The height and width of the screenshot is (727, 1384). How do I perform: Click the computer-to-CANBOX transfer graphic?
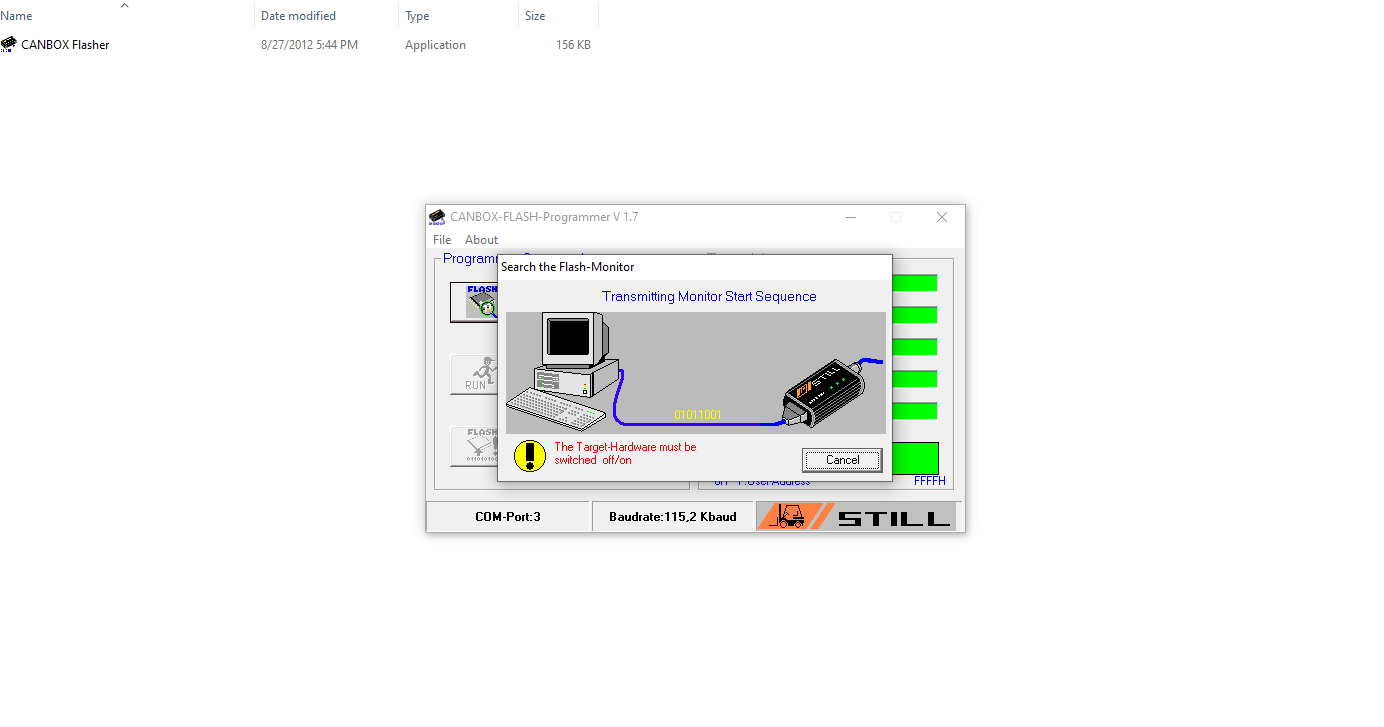click(694, 372)
